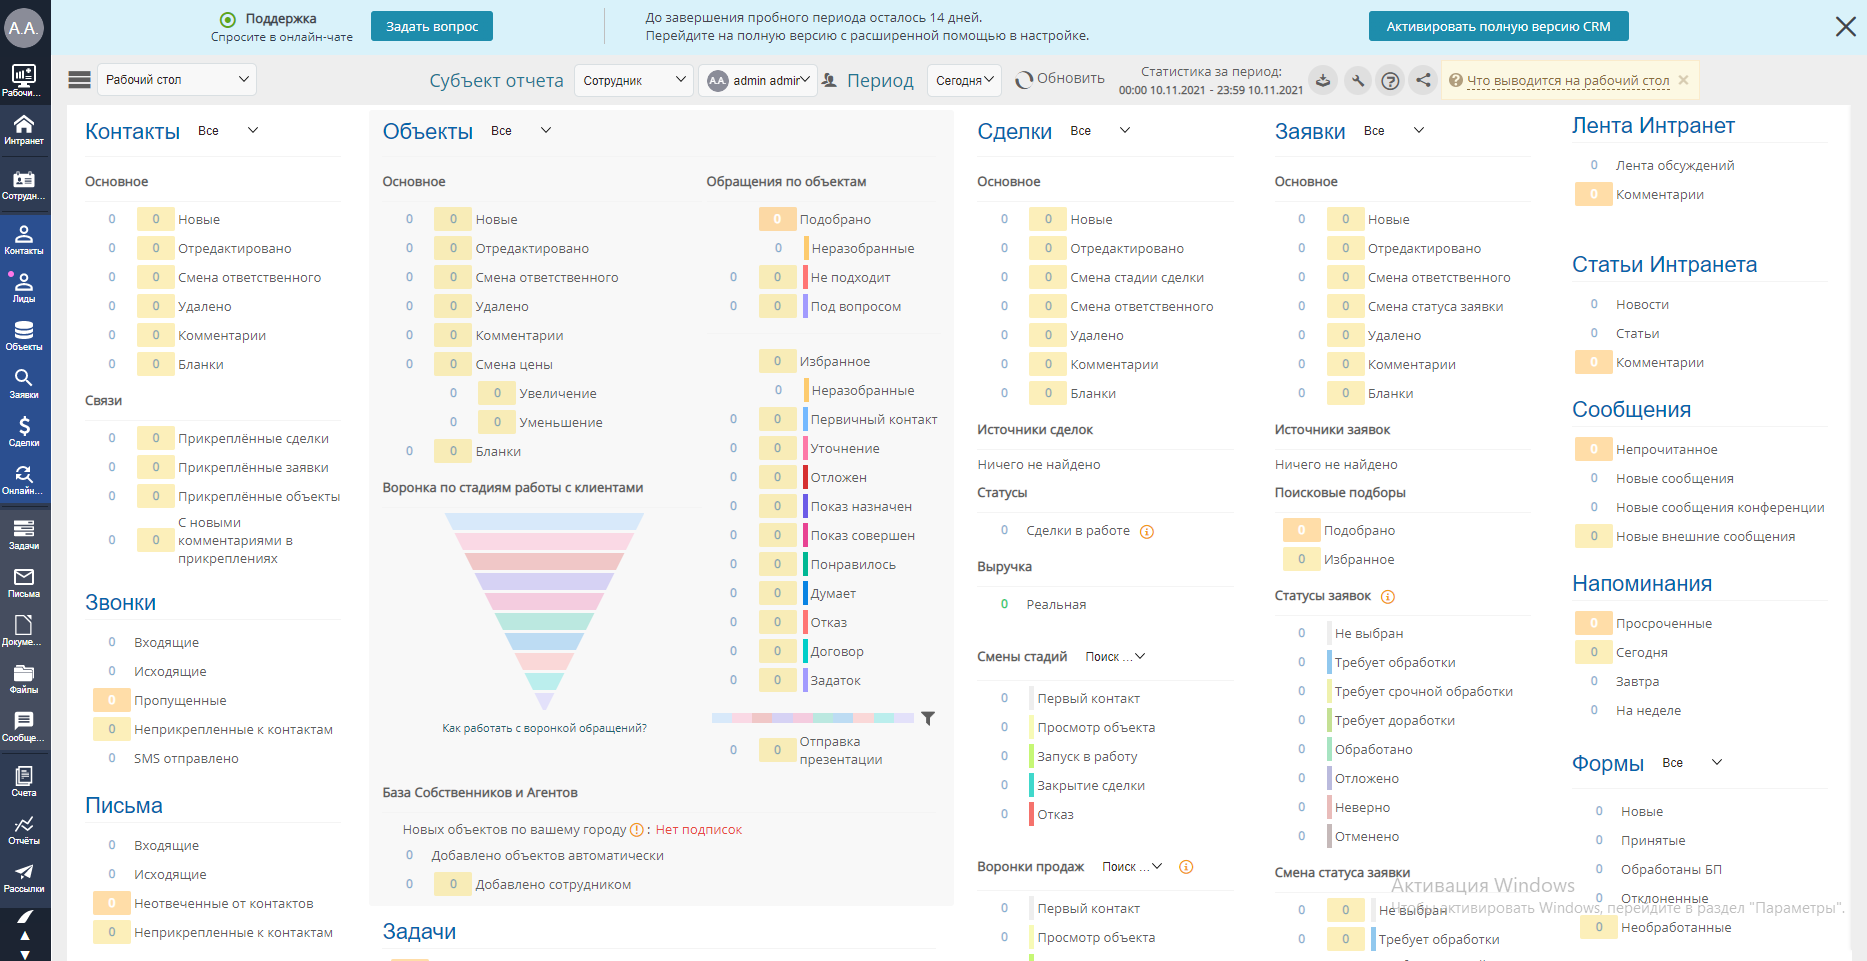The image size is (1867, 961).
Task: Click the funnel filter icon under object requests
Action: 928,718
